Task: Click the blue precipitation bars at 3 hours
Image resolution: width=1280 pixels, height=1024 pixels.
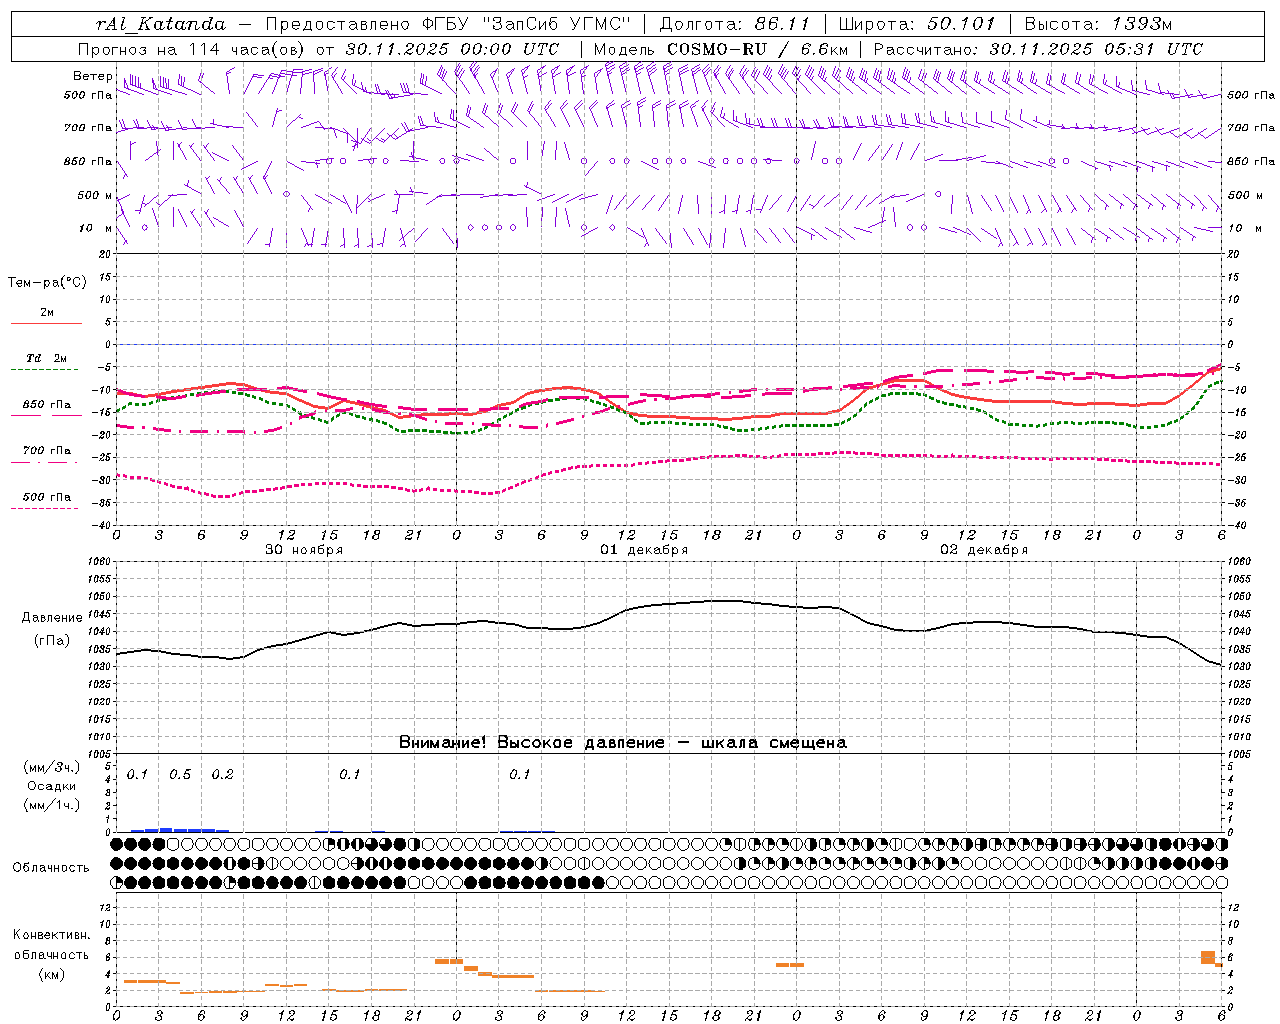Action: tap(165, 829)
